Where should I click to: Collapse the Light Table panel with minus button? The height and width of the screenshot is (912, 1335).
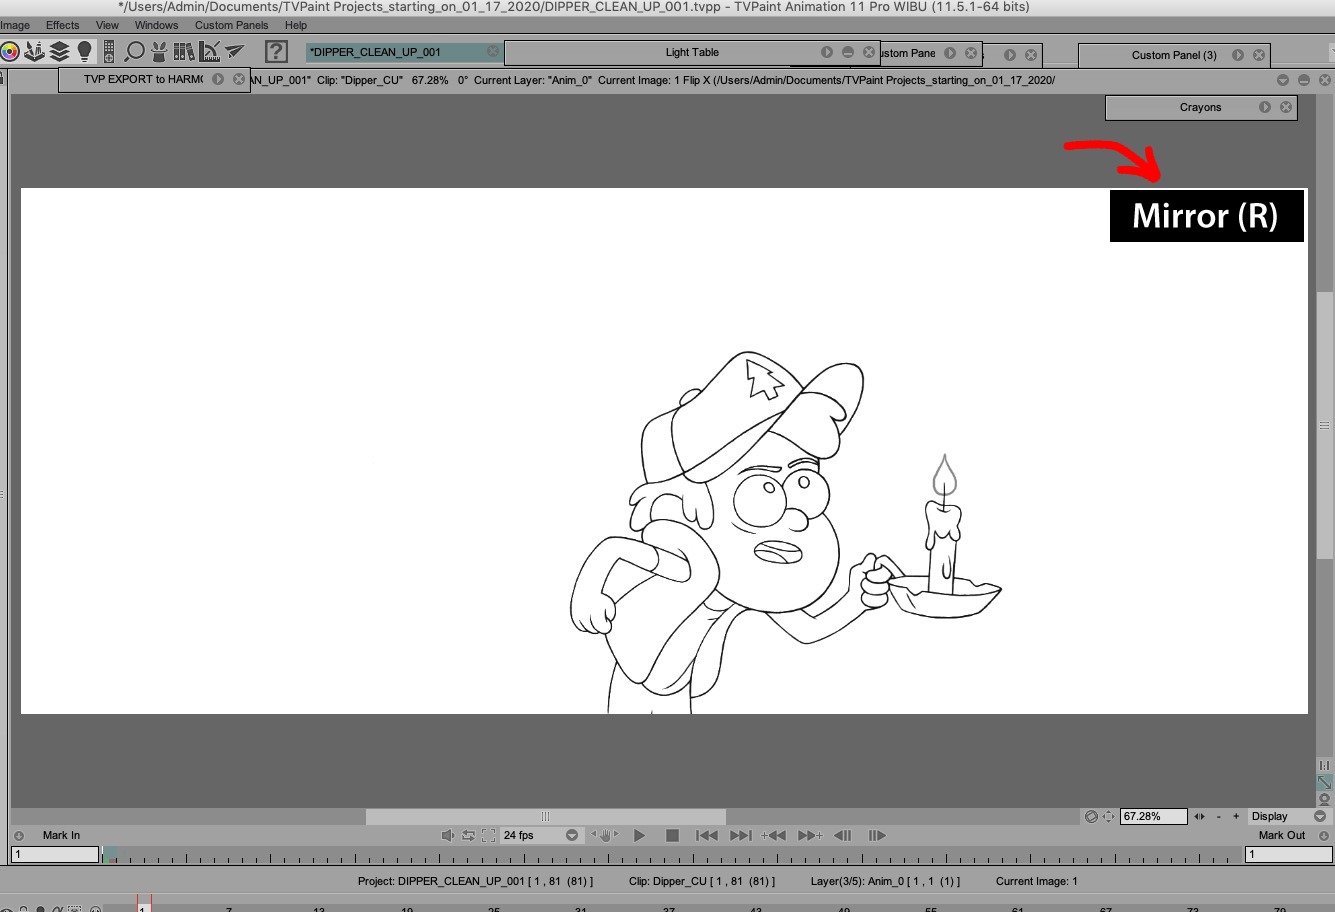pyautogui.click(x=848, y=52)
